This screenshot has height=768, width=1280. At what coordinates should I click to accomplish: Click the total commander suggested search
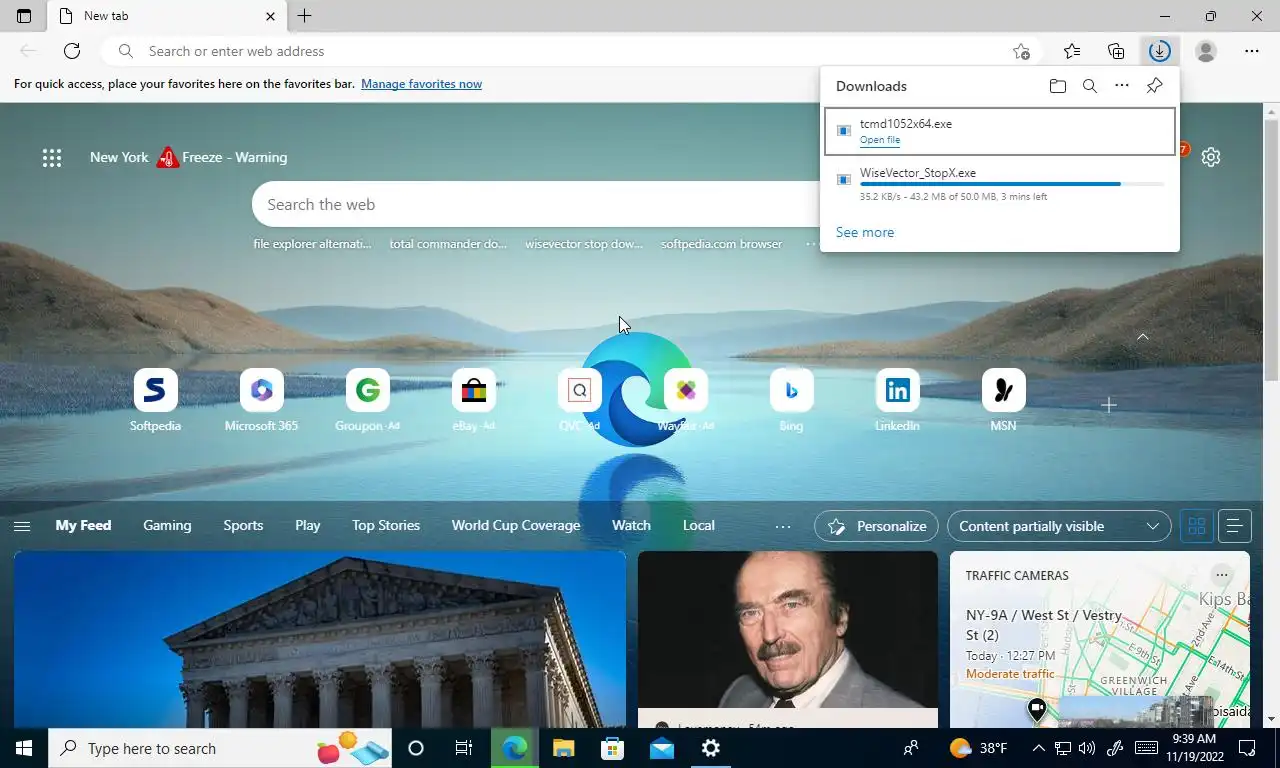click(448, 244)
